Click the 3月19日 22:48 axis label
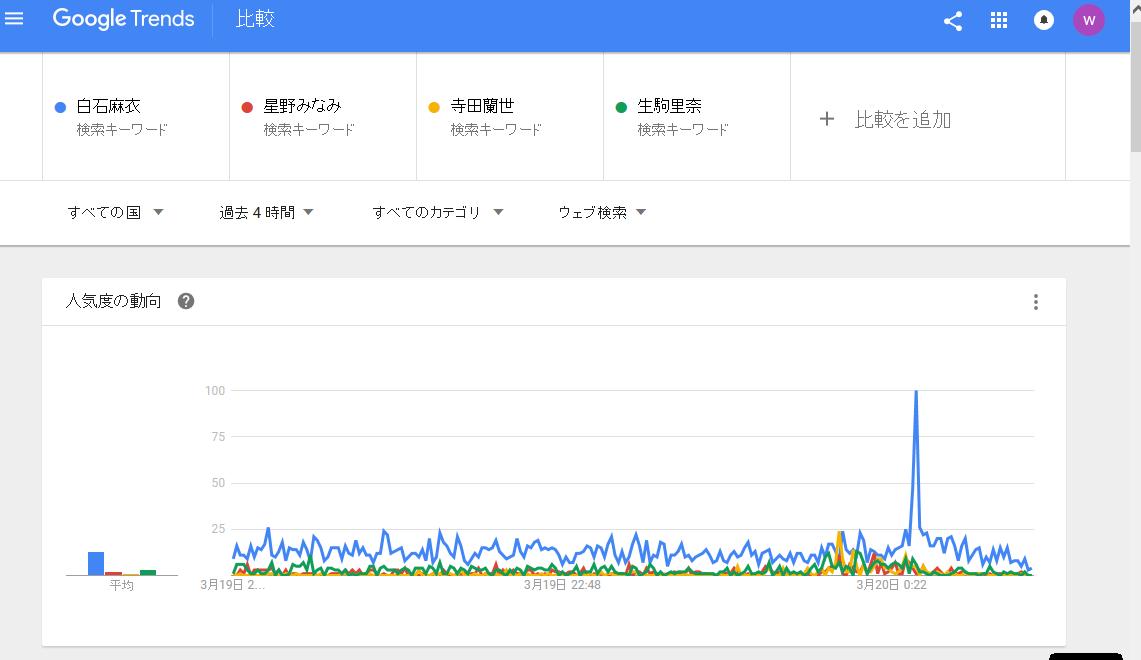Screen dimensions: 1141x660 click(x=562, y=585)
